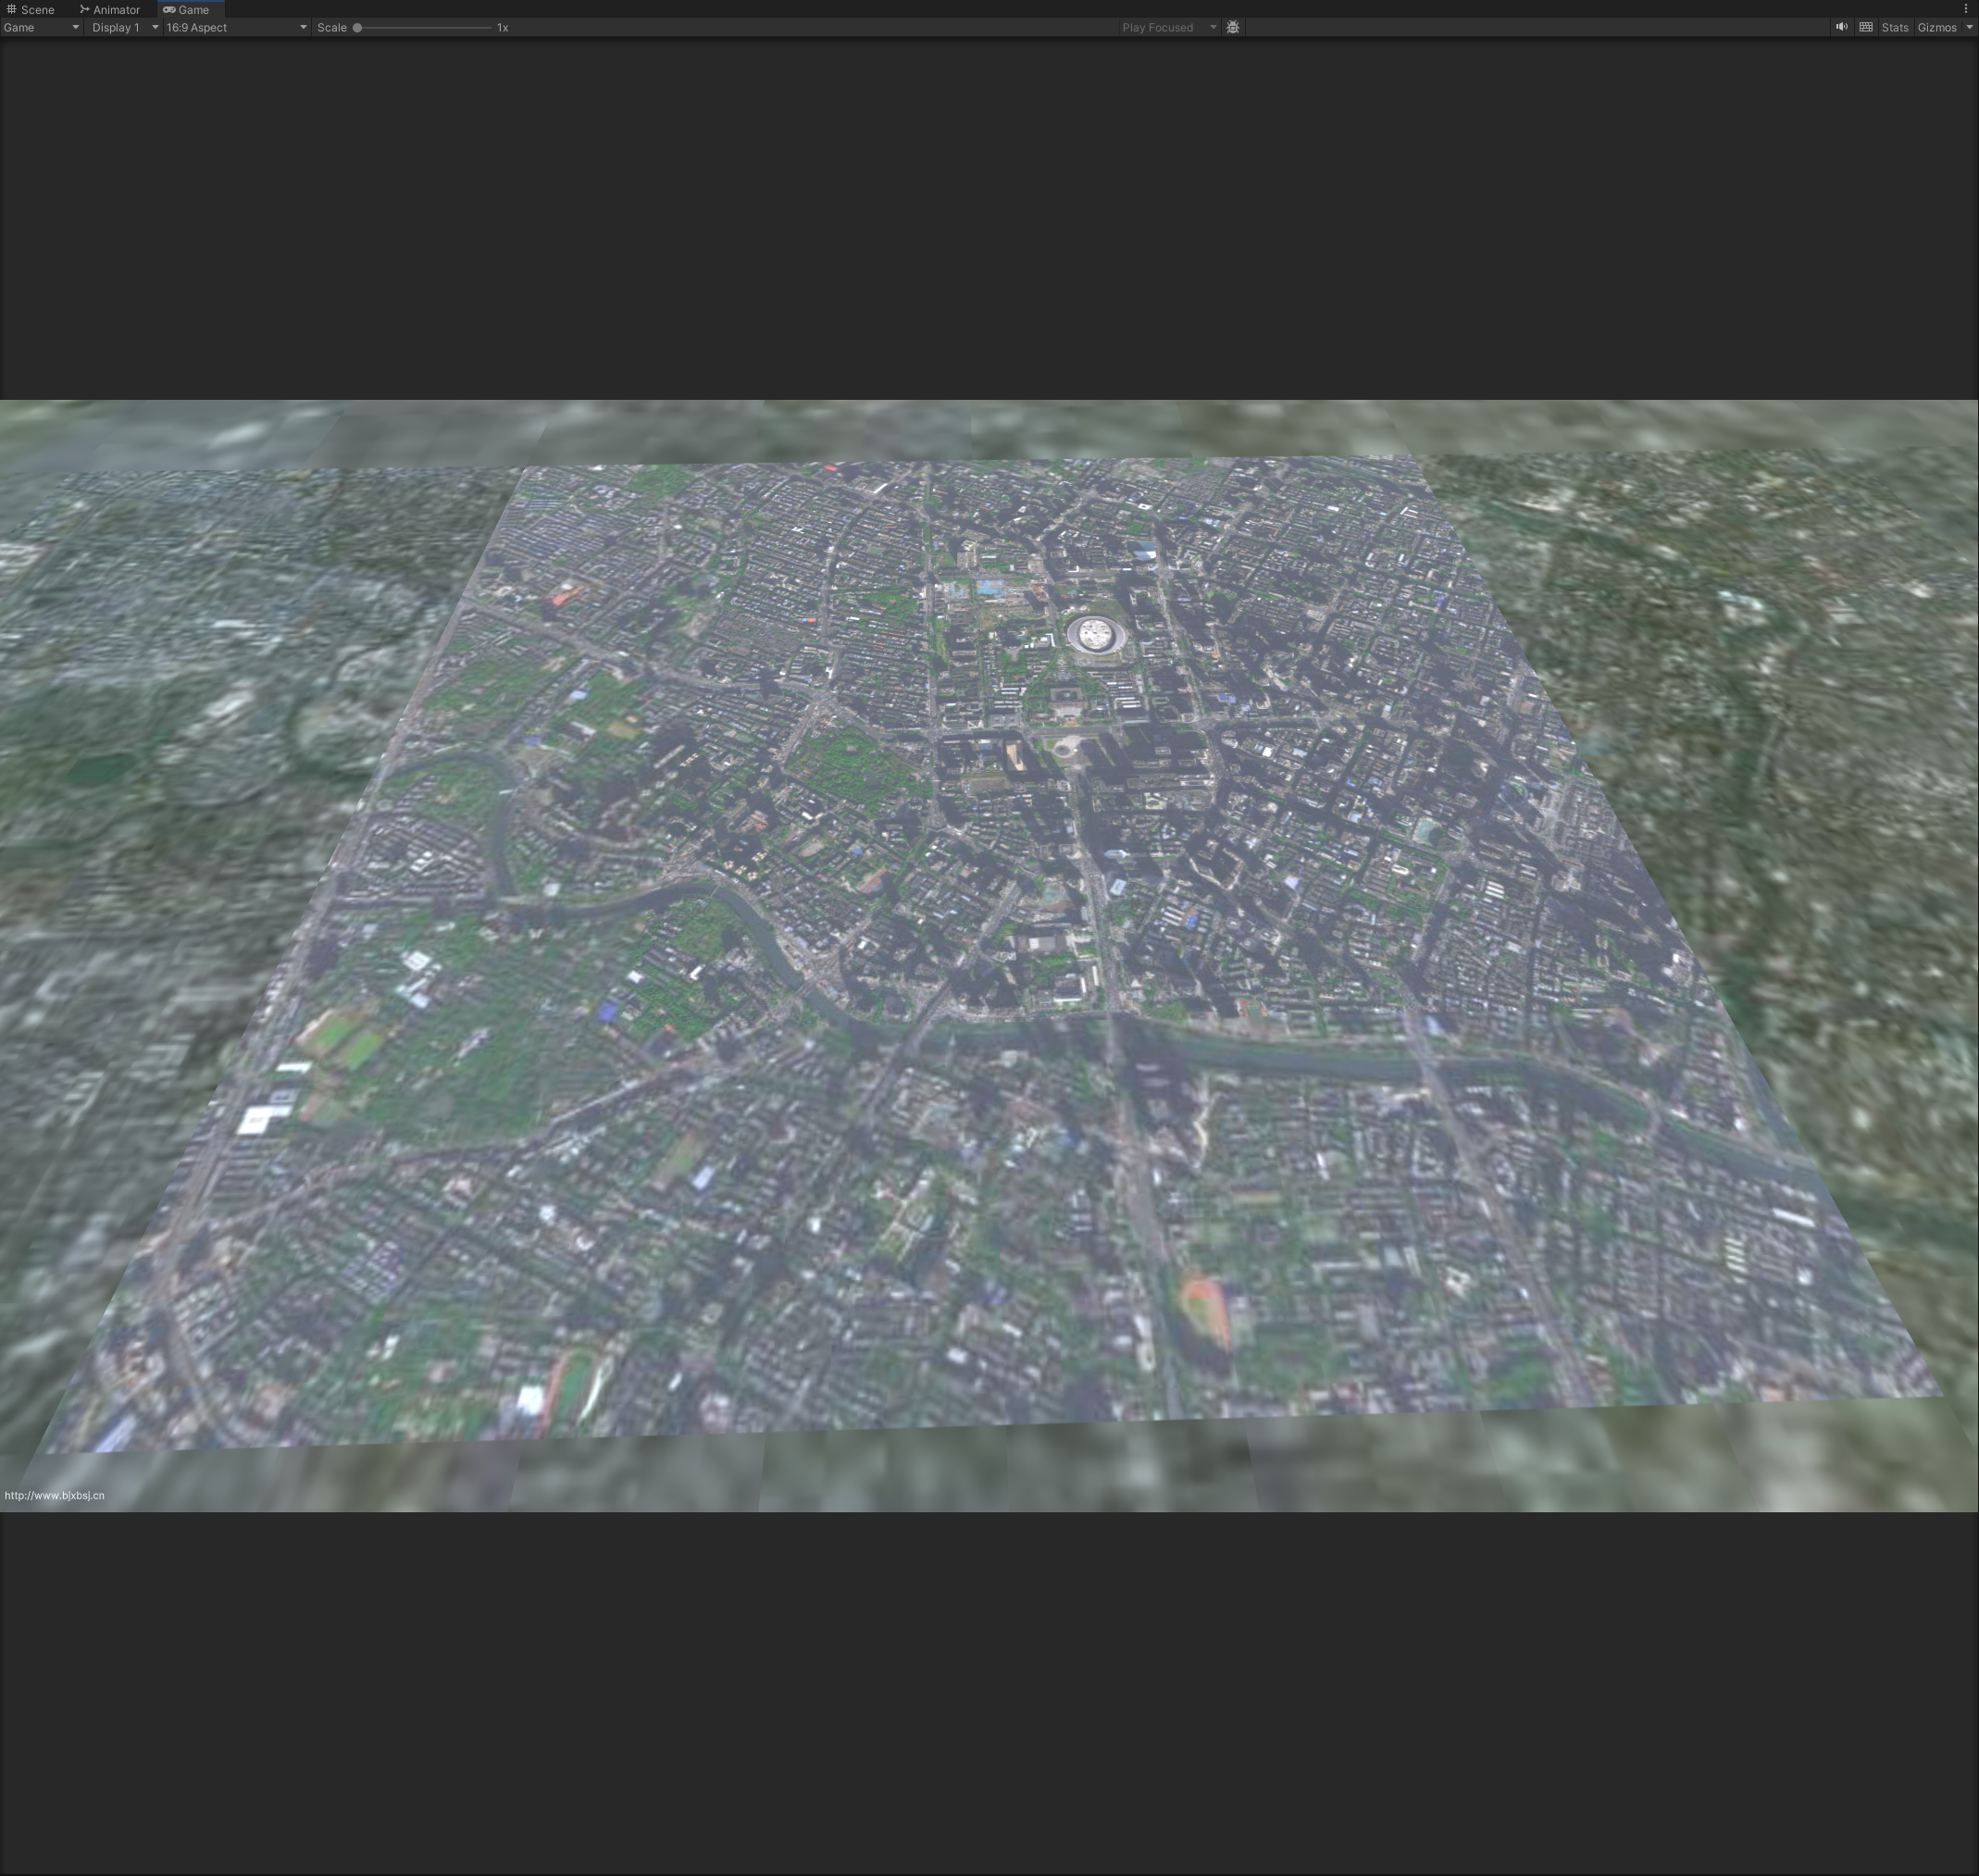The image size is (1979, 1876).
Task: Open the Display 1 dropdown
Action: [122, 27]
